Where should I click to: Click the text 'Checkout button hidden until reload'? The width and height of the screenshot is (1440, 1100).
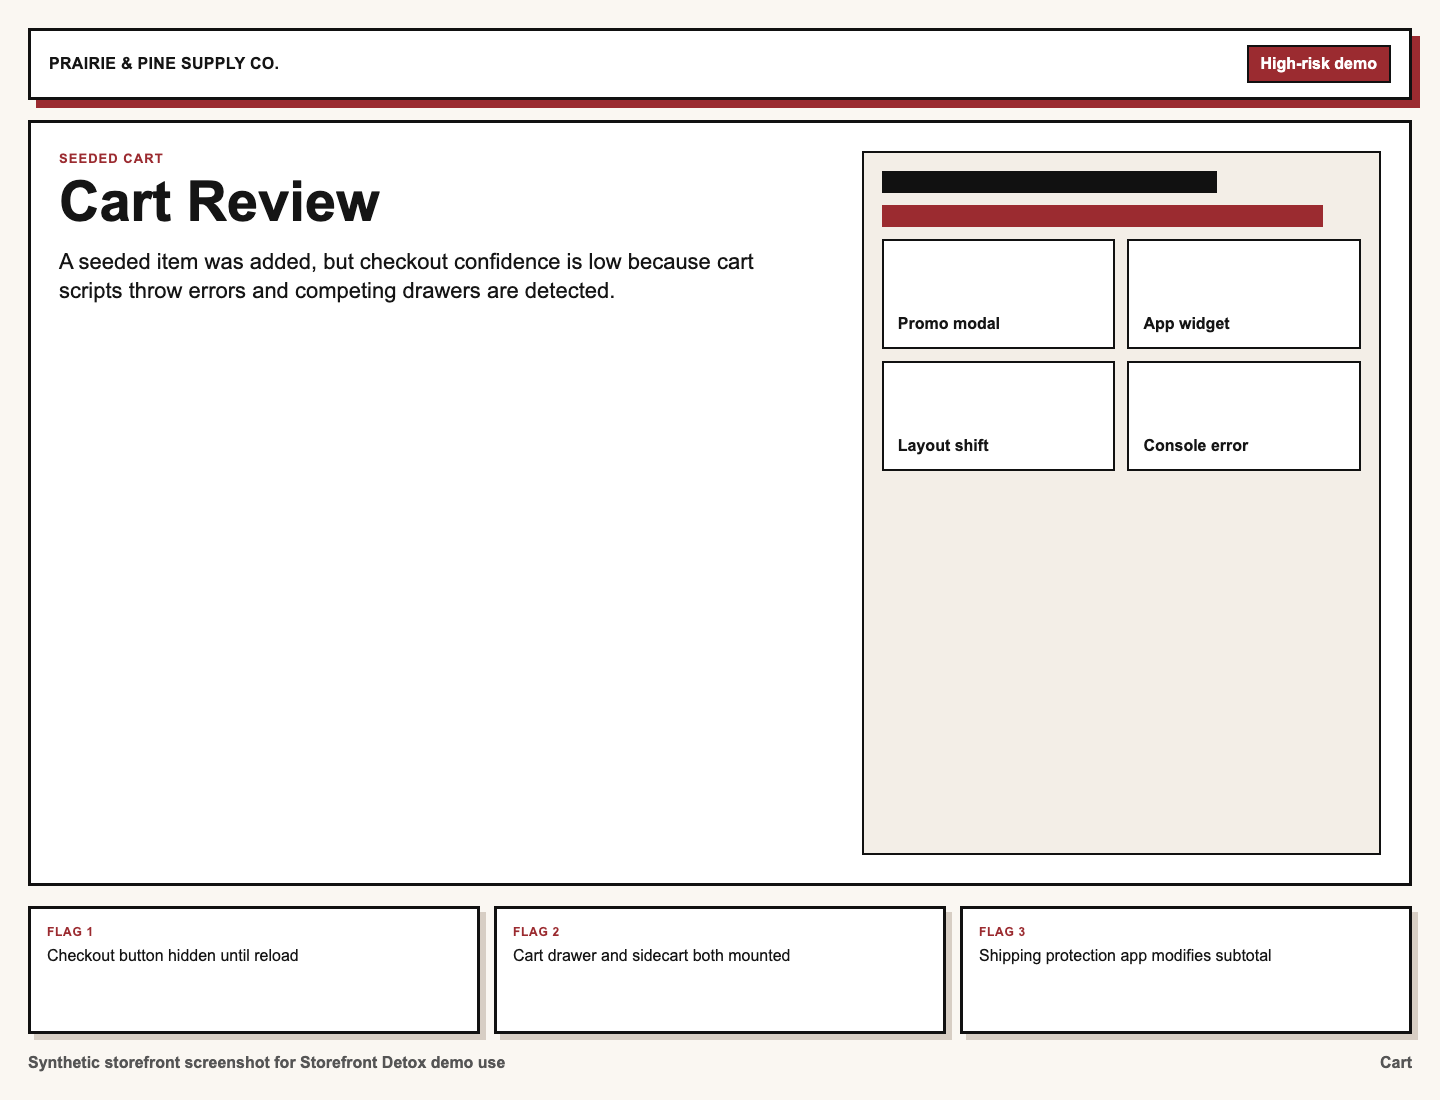[x=173, y=956]
